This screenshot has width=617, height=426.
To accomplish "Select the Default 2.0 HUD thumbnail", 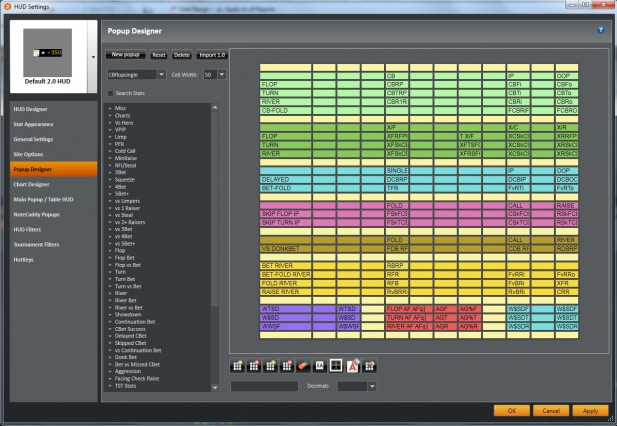I will [48, 56].
